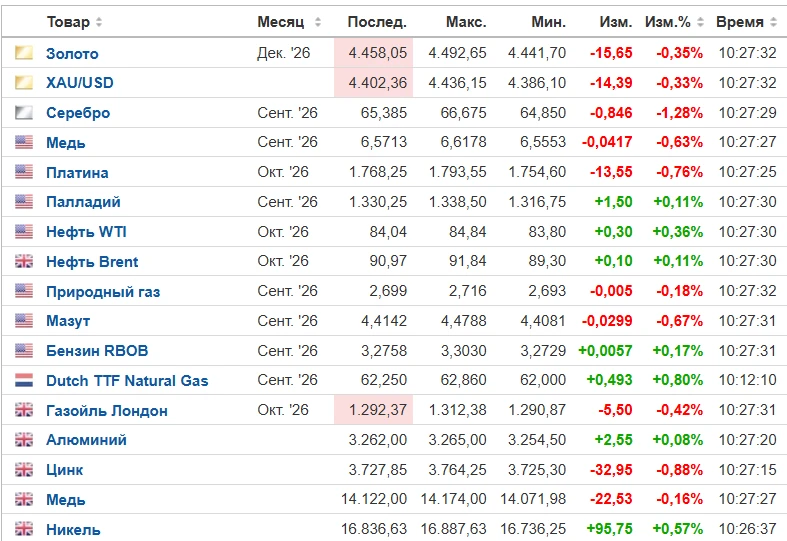Click highlighted last price 4.458,05 cell
Viewport: 787px width, 541px height.
[x=373, y=53]
